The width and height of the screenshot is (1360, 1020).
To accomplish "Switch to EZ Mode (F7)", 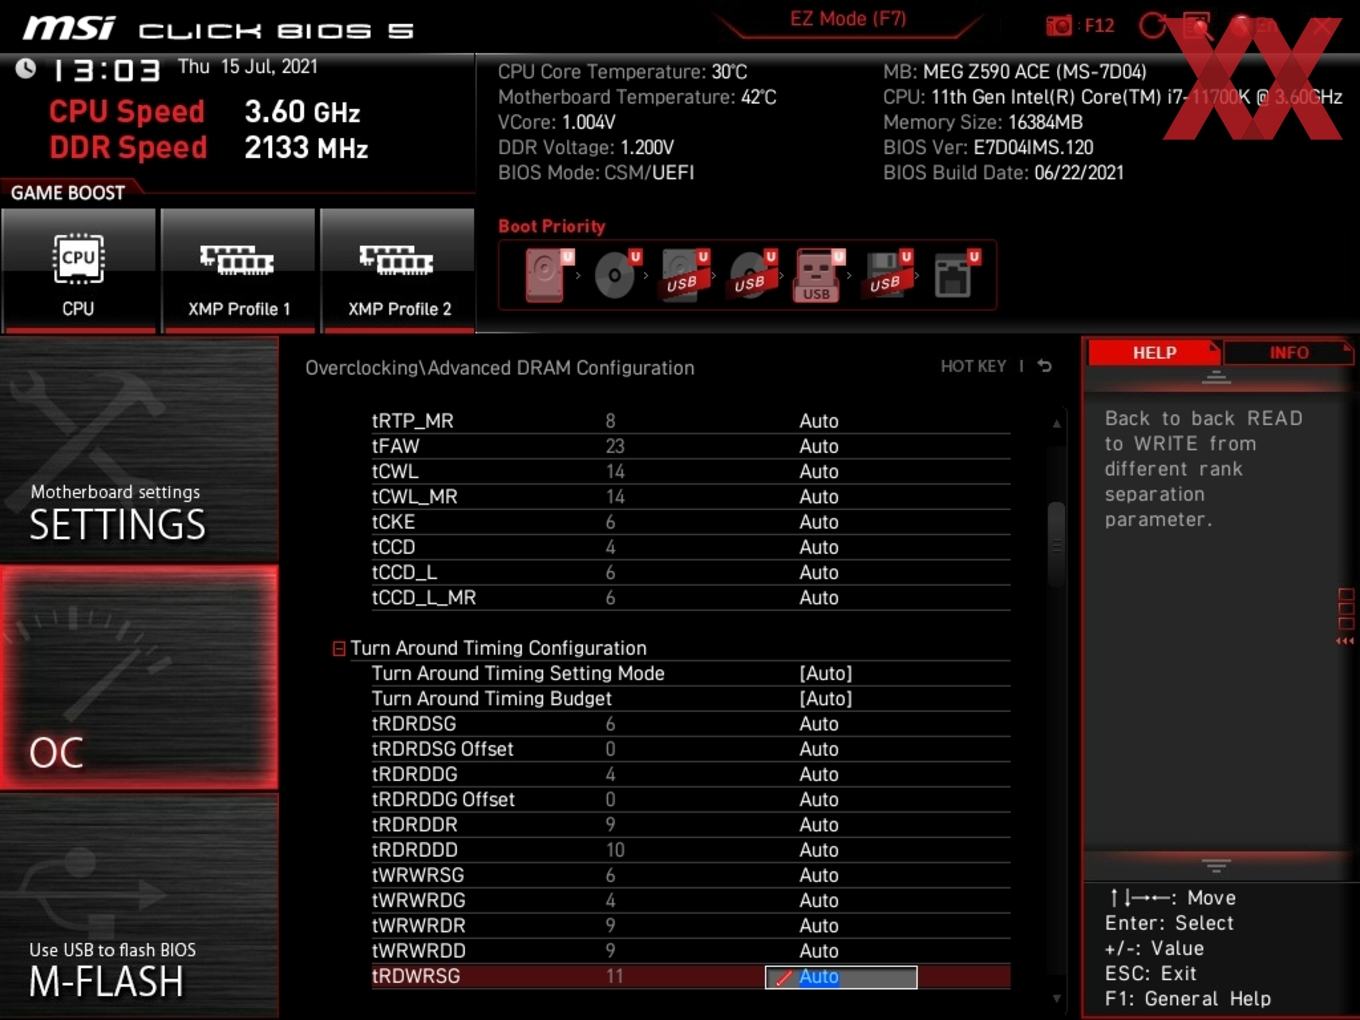I will click(848, 19).
